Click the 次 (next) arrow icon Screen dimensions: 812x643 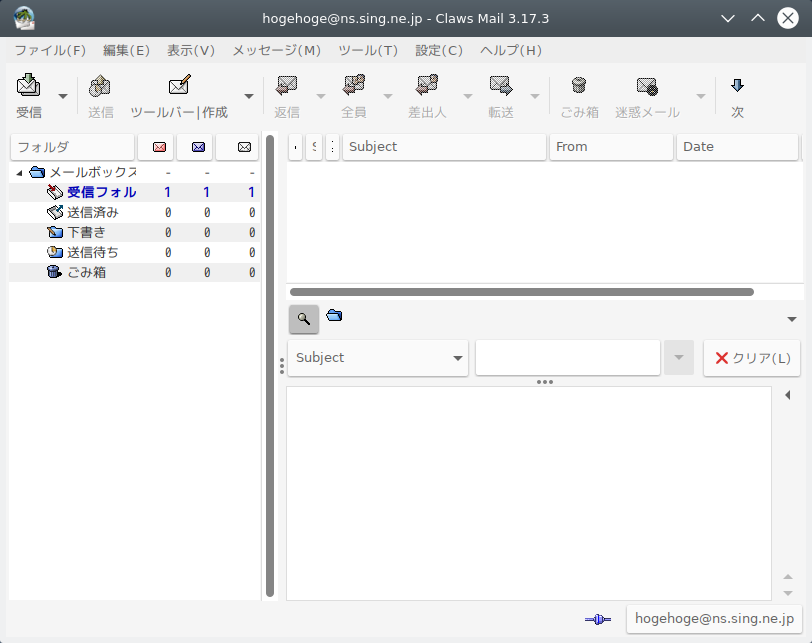(x=737, y=86)
